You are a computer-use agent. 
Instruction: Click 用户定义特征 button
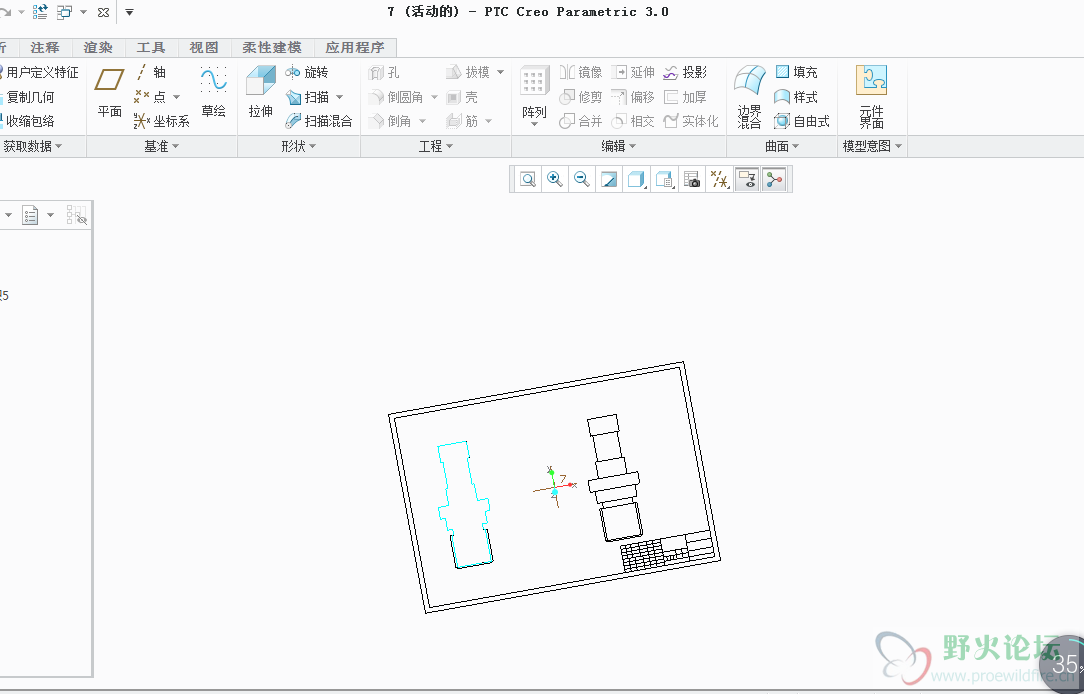[x=39, y=72]
